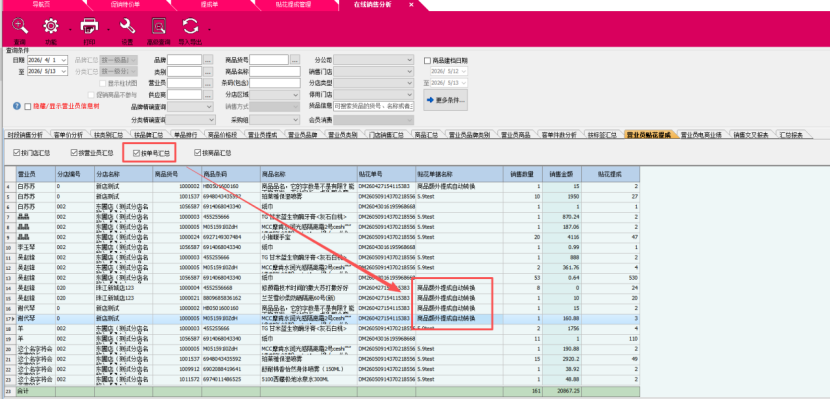
Task: Open the 时段销售分析 report tab
Action: [x=25, y=135]
